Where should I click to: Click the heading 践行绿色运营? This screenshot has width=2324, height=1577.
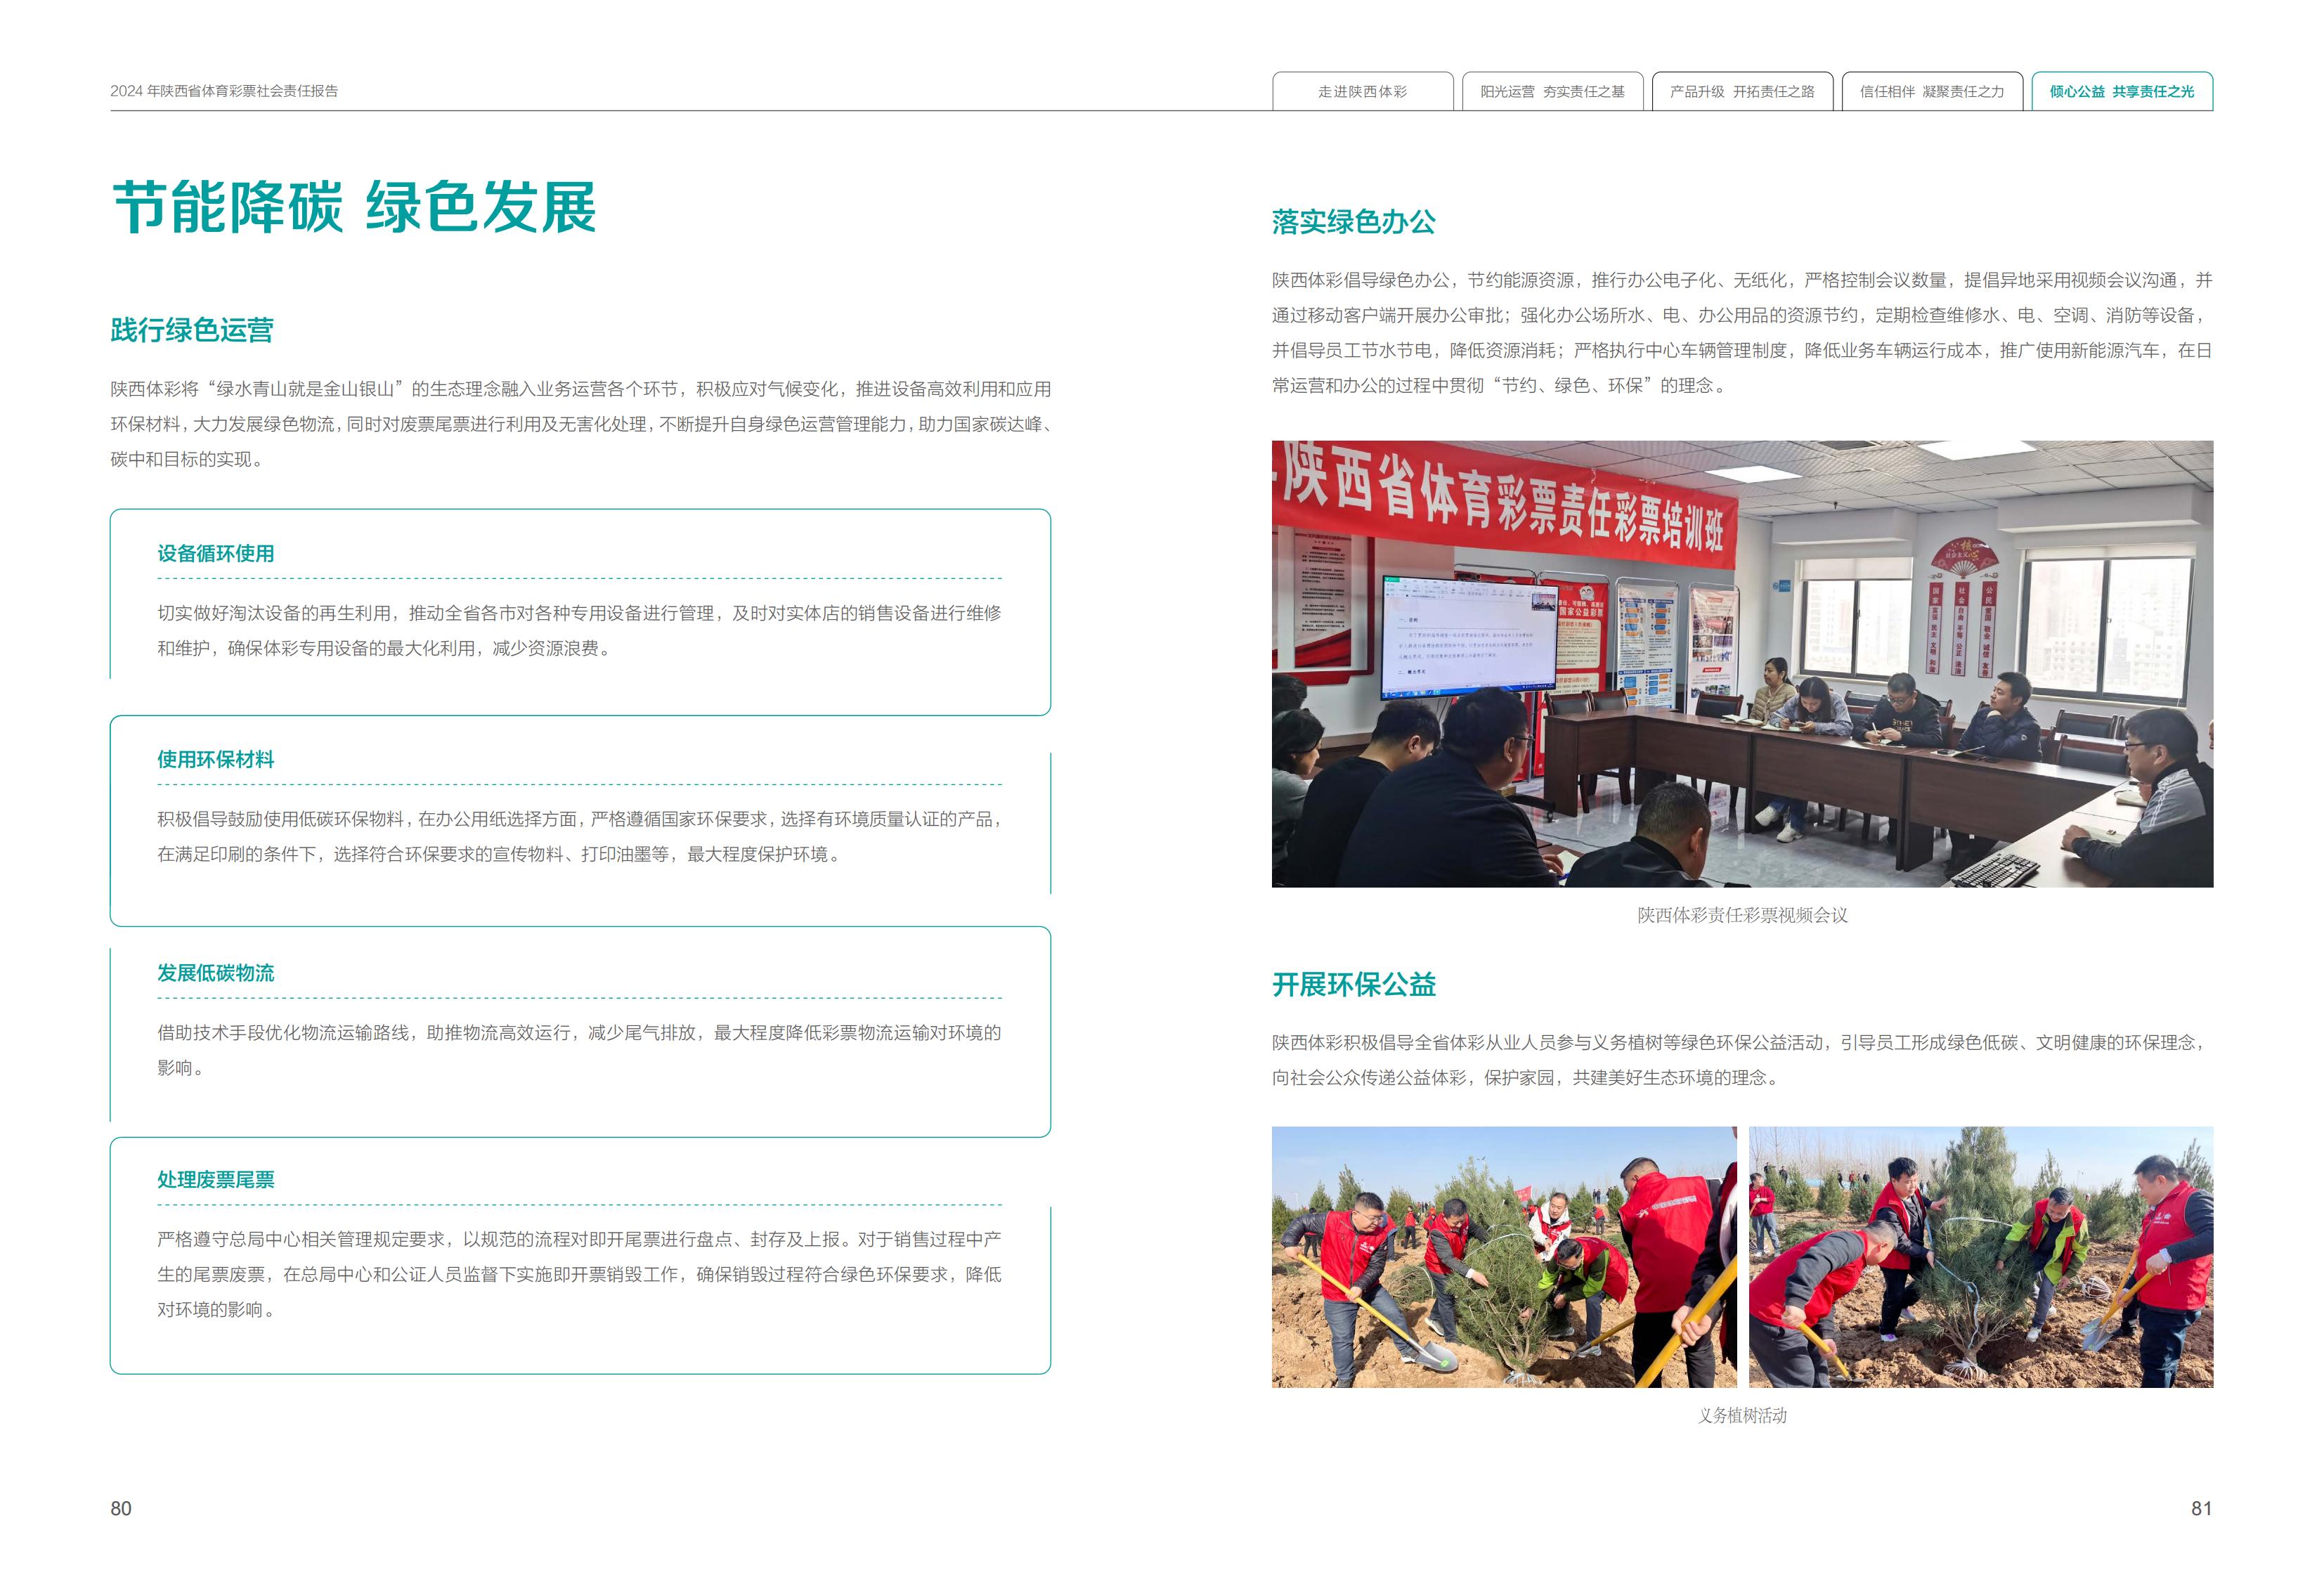pos(192,330)
